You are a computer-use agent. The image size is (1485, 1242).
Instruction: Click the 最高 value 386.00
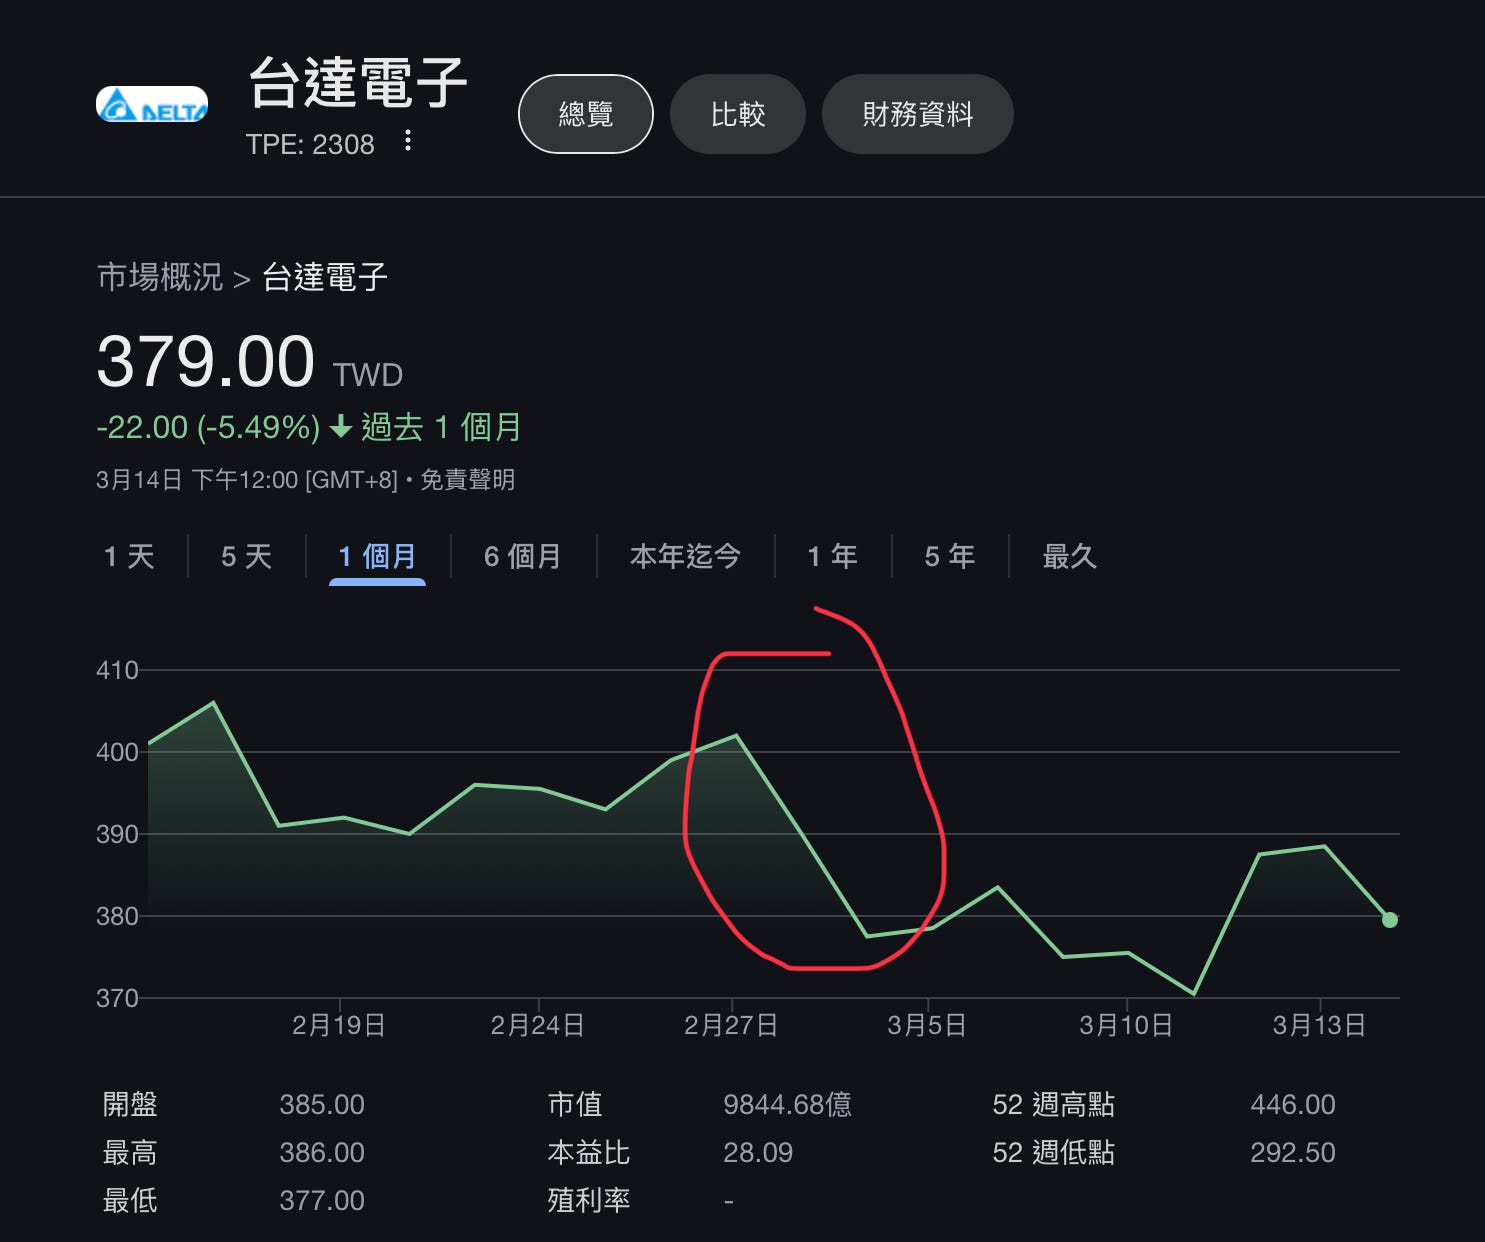pos(322,1153)
